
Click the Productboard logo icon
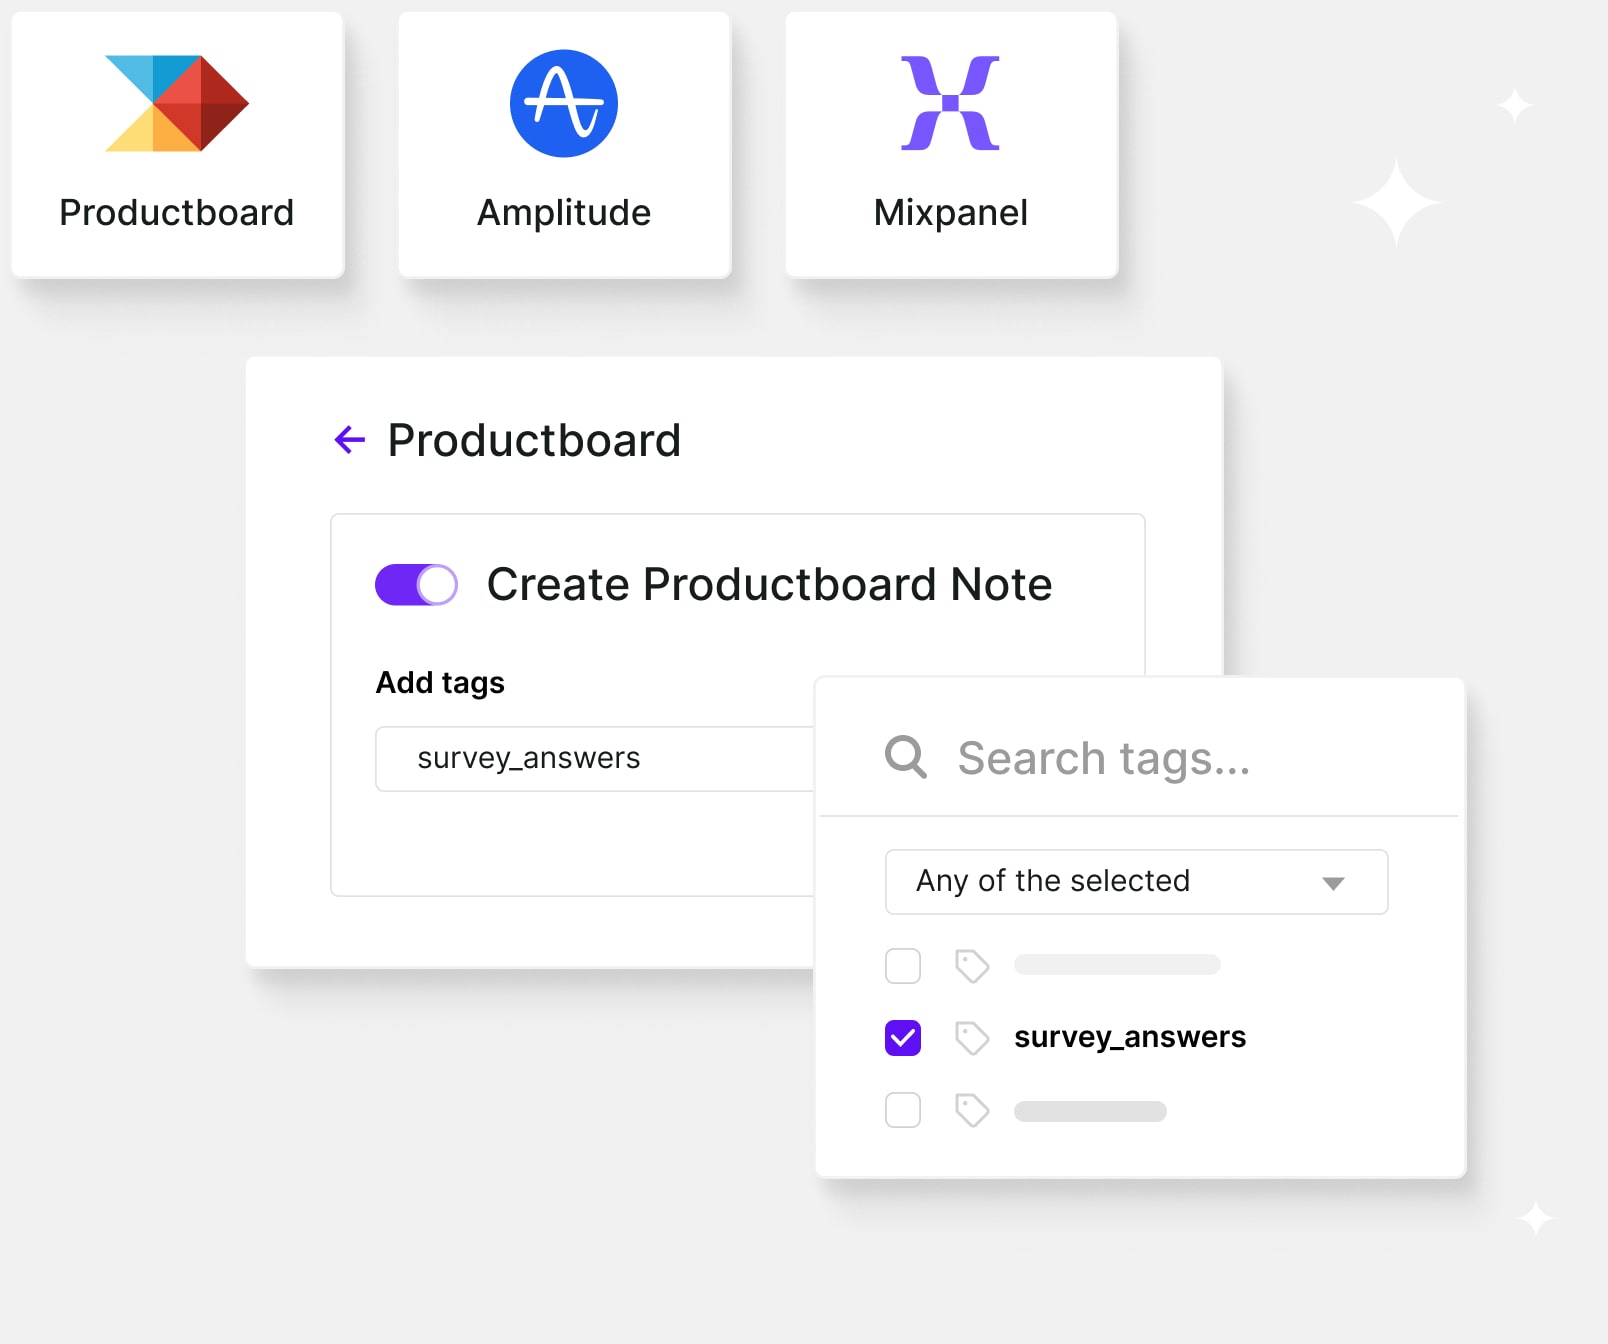(177, 103)
